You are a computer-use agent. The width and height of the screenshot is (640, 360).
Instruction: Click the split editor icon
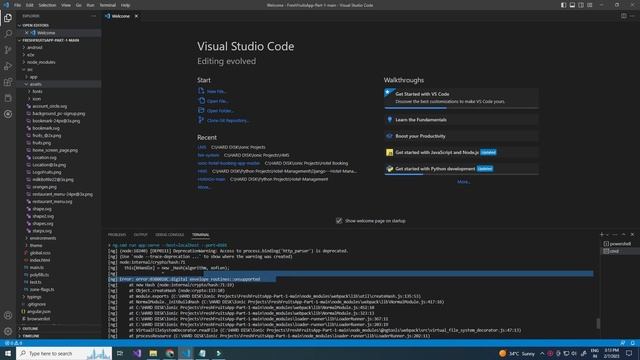coord(624,16)
